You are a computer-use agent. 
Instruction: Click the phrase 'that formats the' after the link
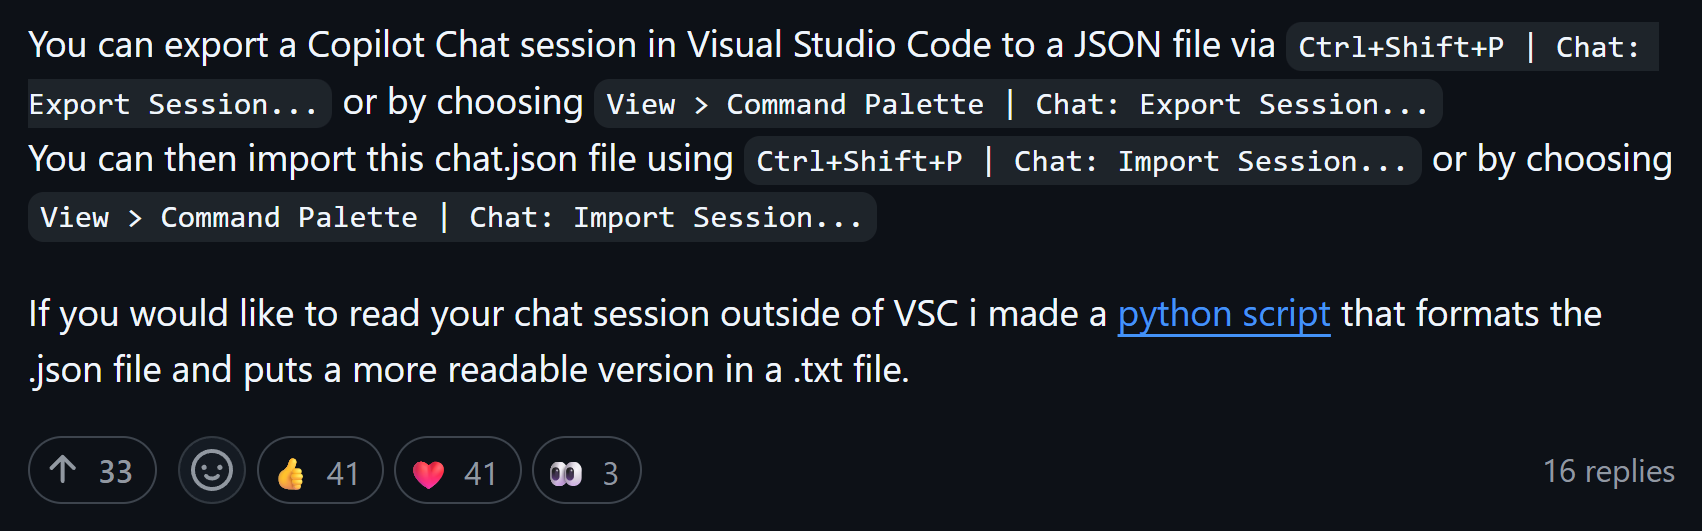1471,314
